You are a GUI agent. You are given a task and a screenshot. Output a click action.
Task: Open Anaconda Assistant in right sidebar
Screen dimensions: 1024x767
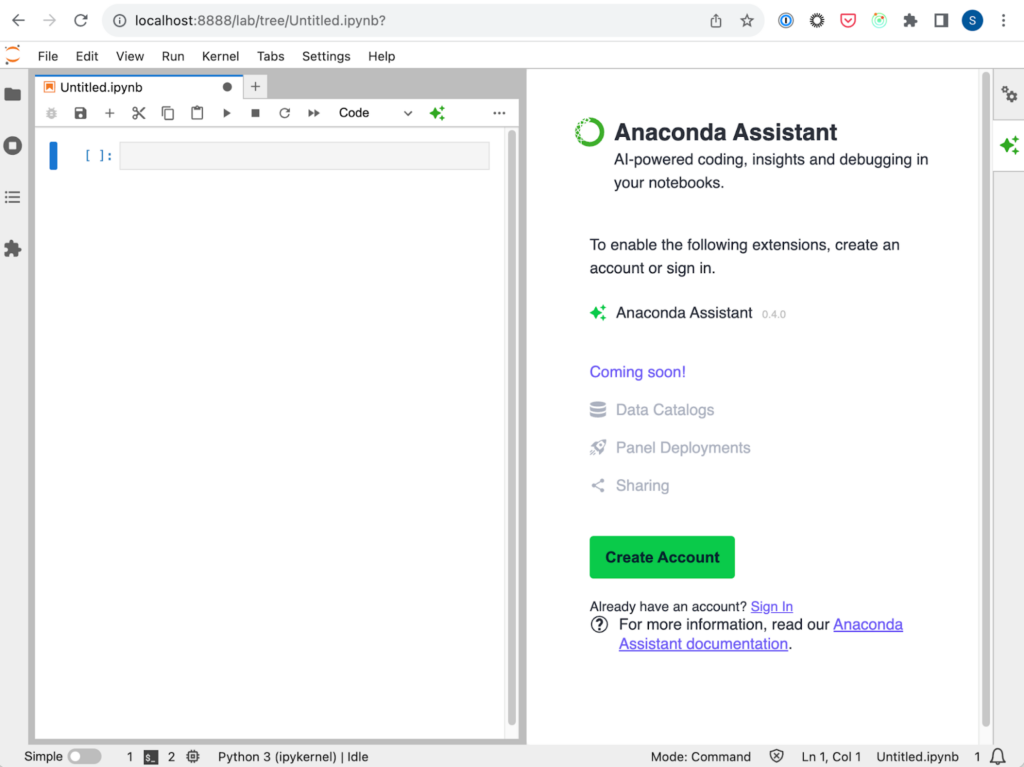pos(1009,145)
